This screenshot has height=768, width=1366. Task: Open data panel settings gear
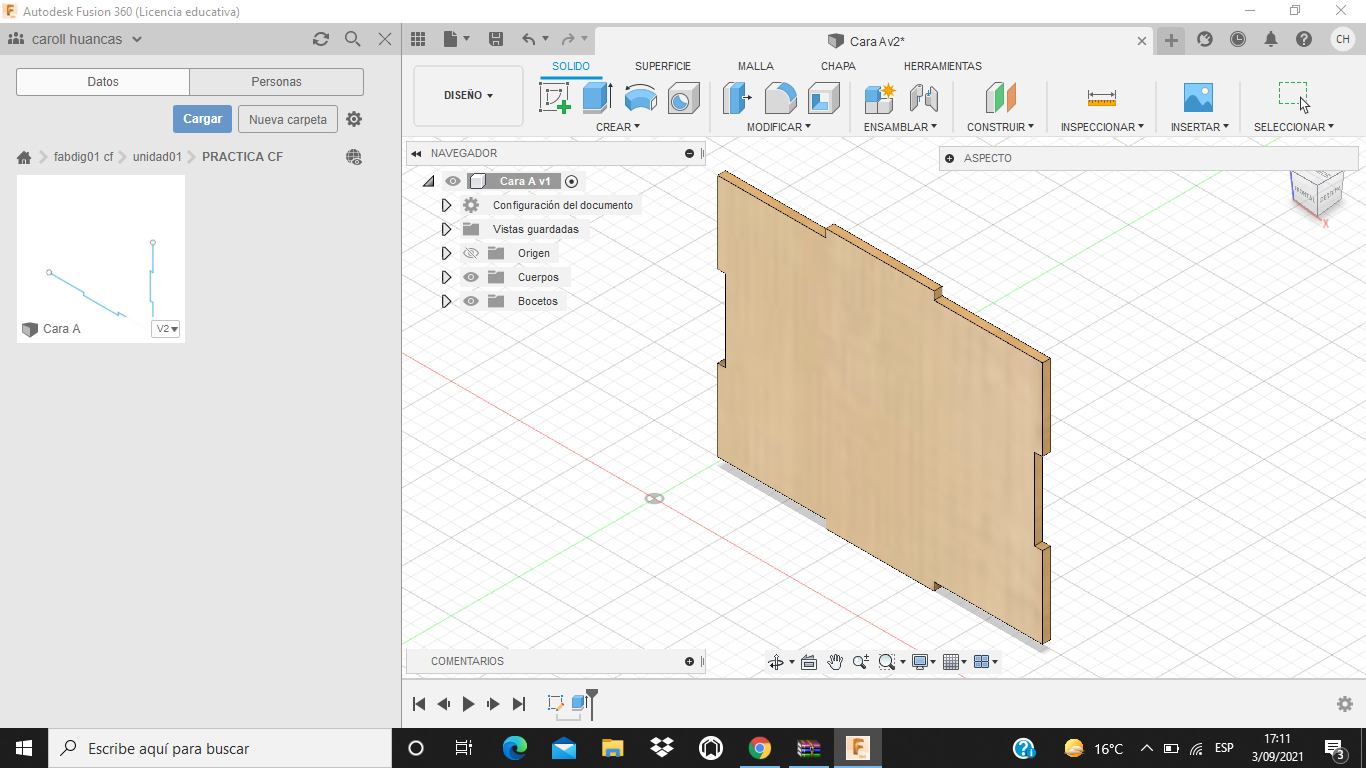354,119
